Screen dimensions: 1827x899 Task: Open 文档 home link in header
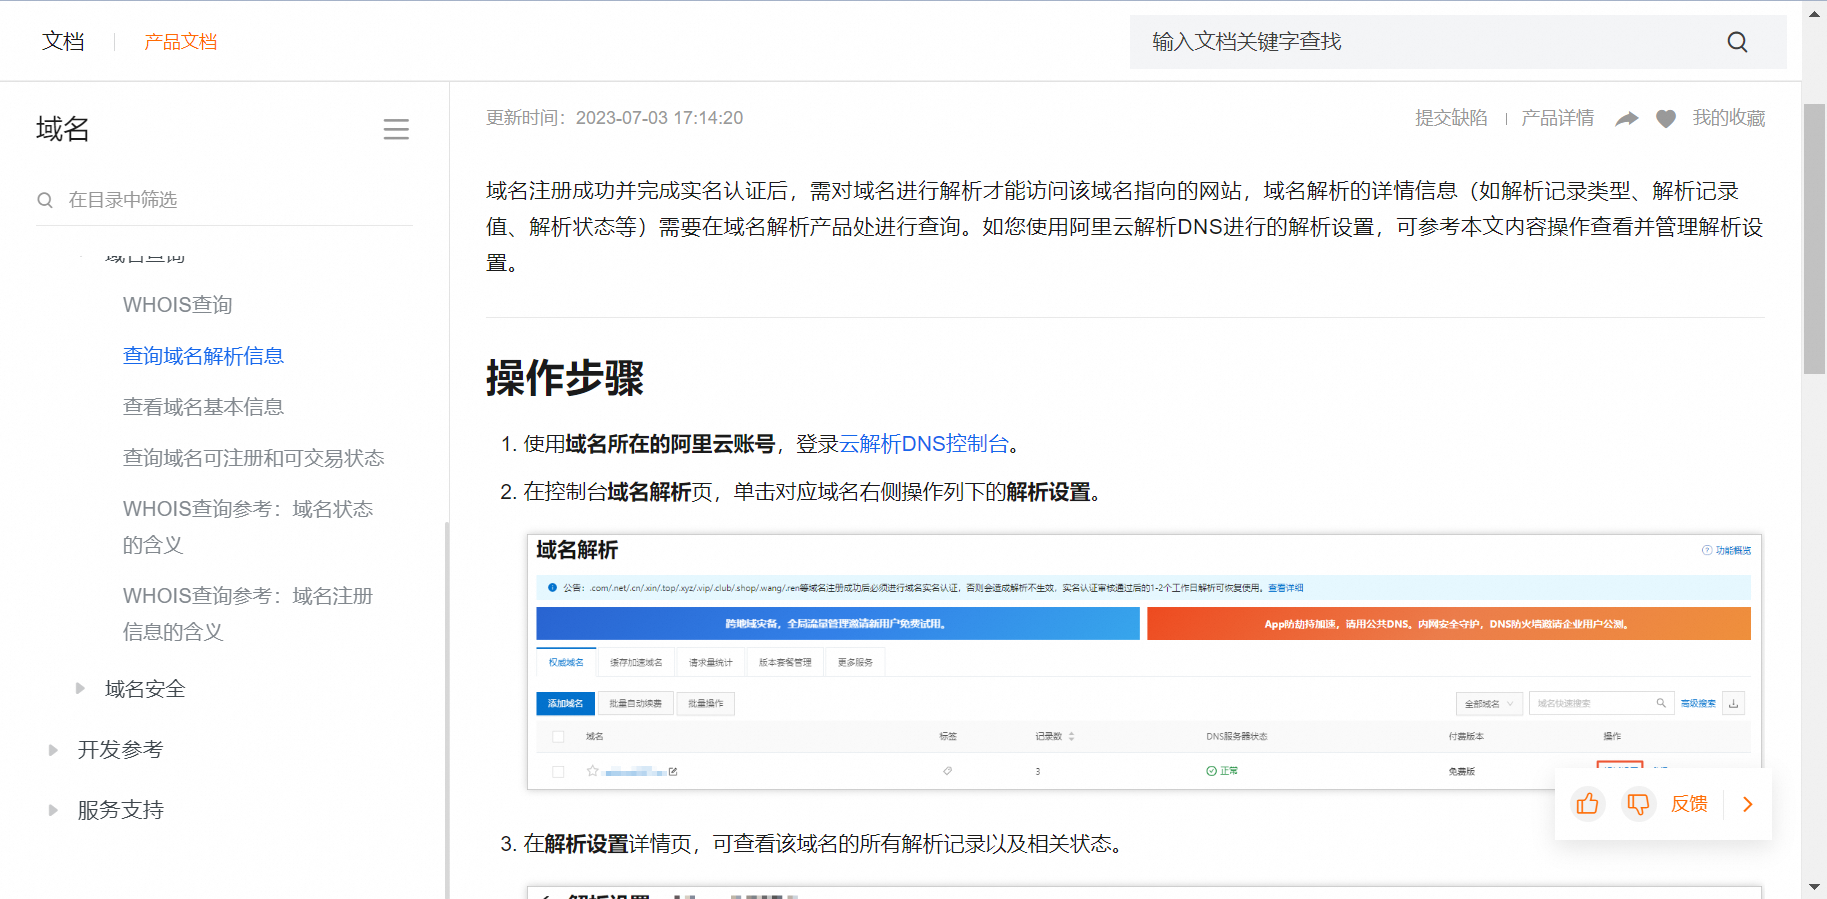(63, 41)
